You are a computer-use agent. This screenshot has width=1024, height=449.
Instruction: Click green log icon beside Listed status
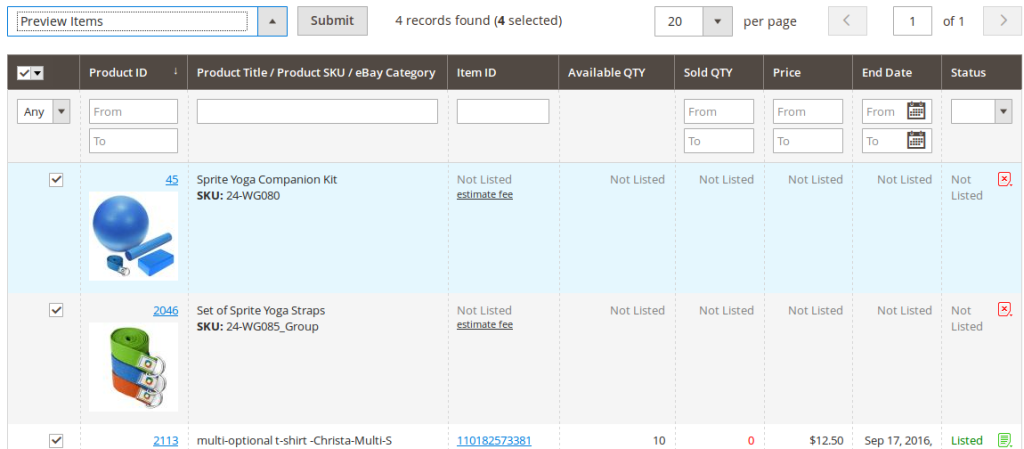tap(1004, 440)
